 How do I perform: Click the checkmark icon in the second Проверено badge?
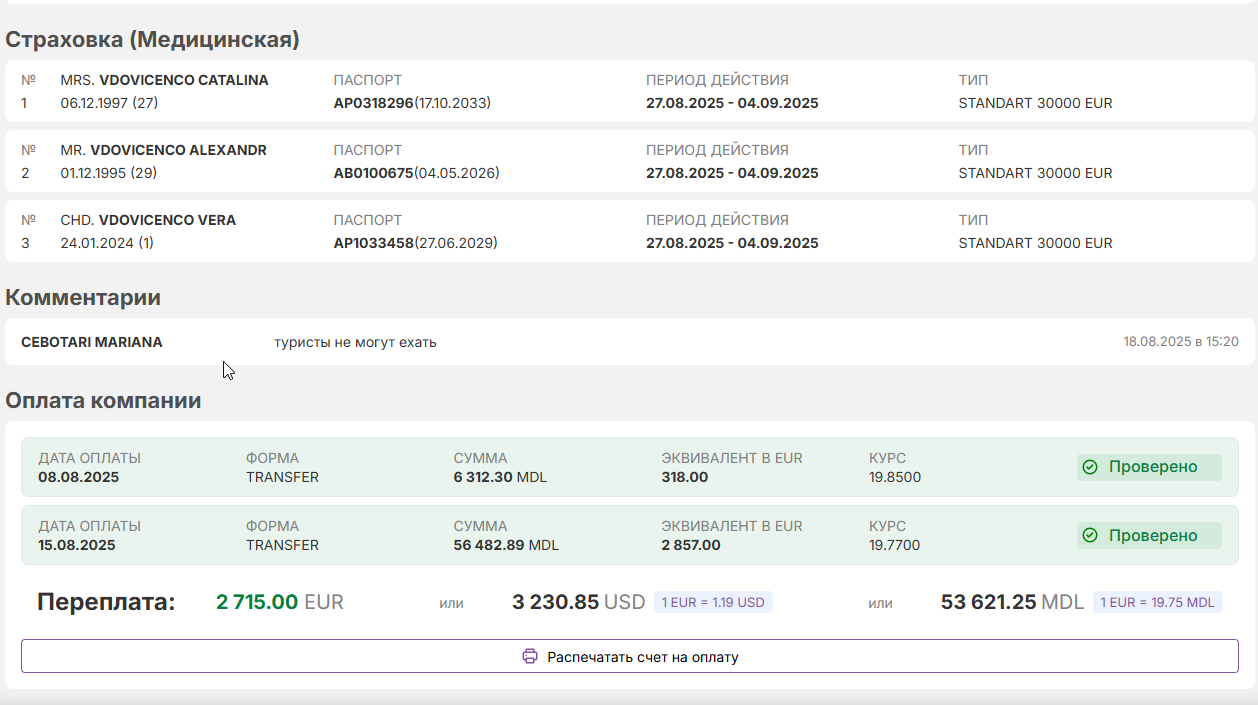(1090, 535)
